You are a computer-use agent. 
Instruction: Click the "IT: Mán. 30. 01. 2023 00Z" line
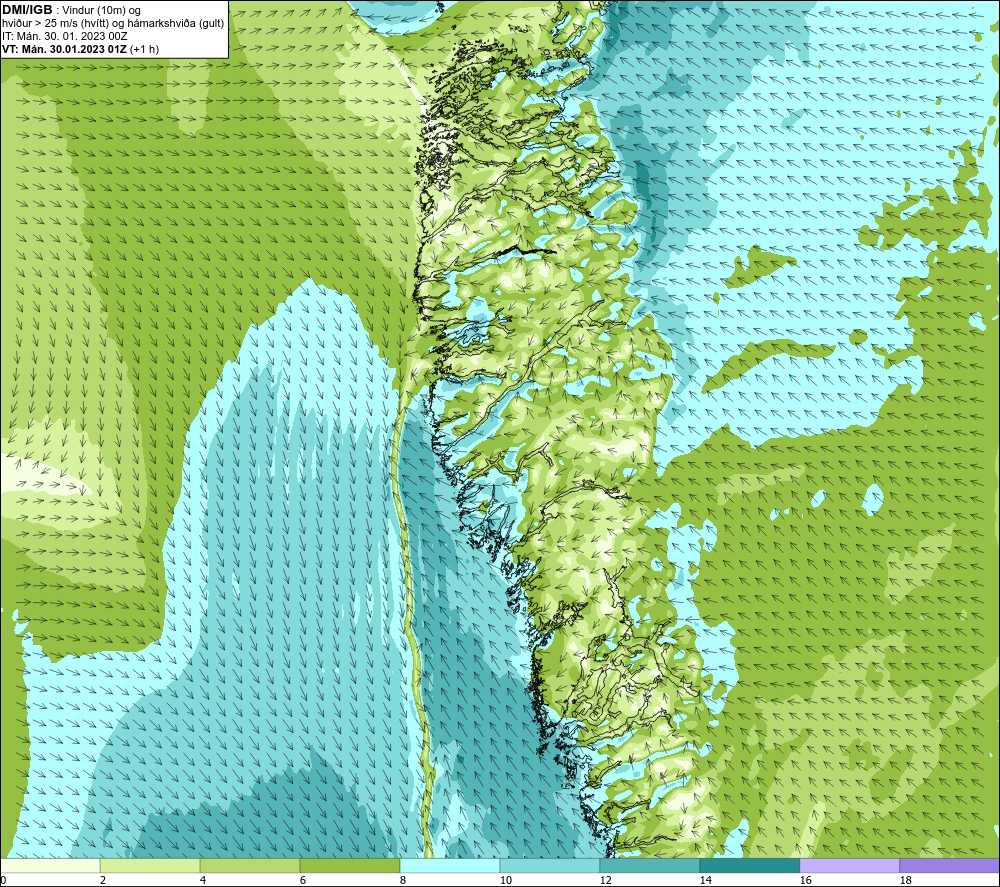[x=64, y=36]
